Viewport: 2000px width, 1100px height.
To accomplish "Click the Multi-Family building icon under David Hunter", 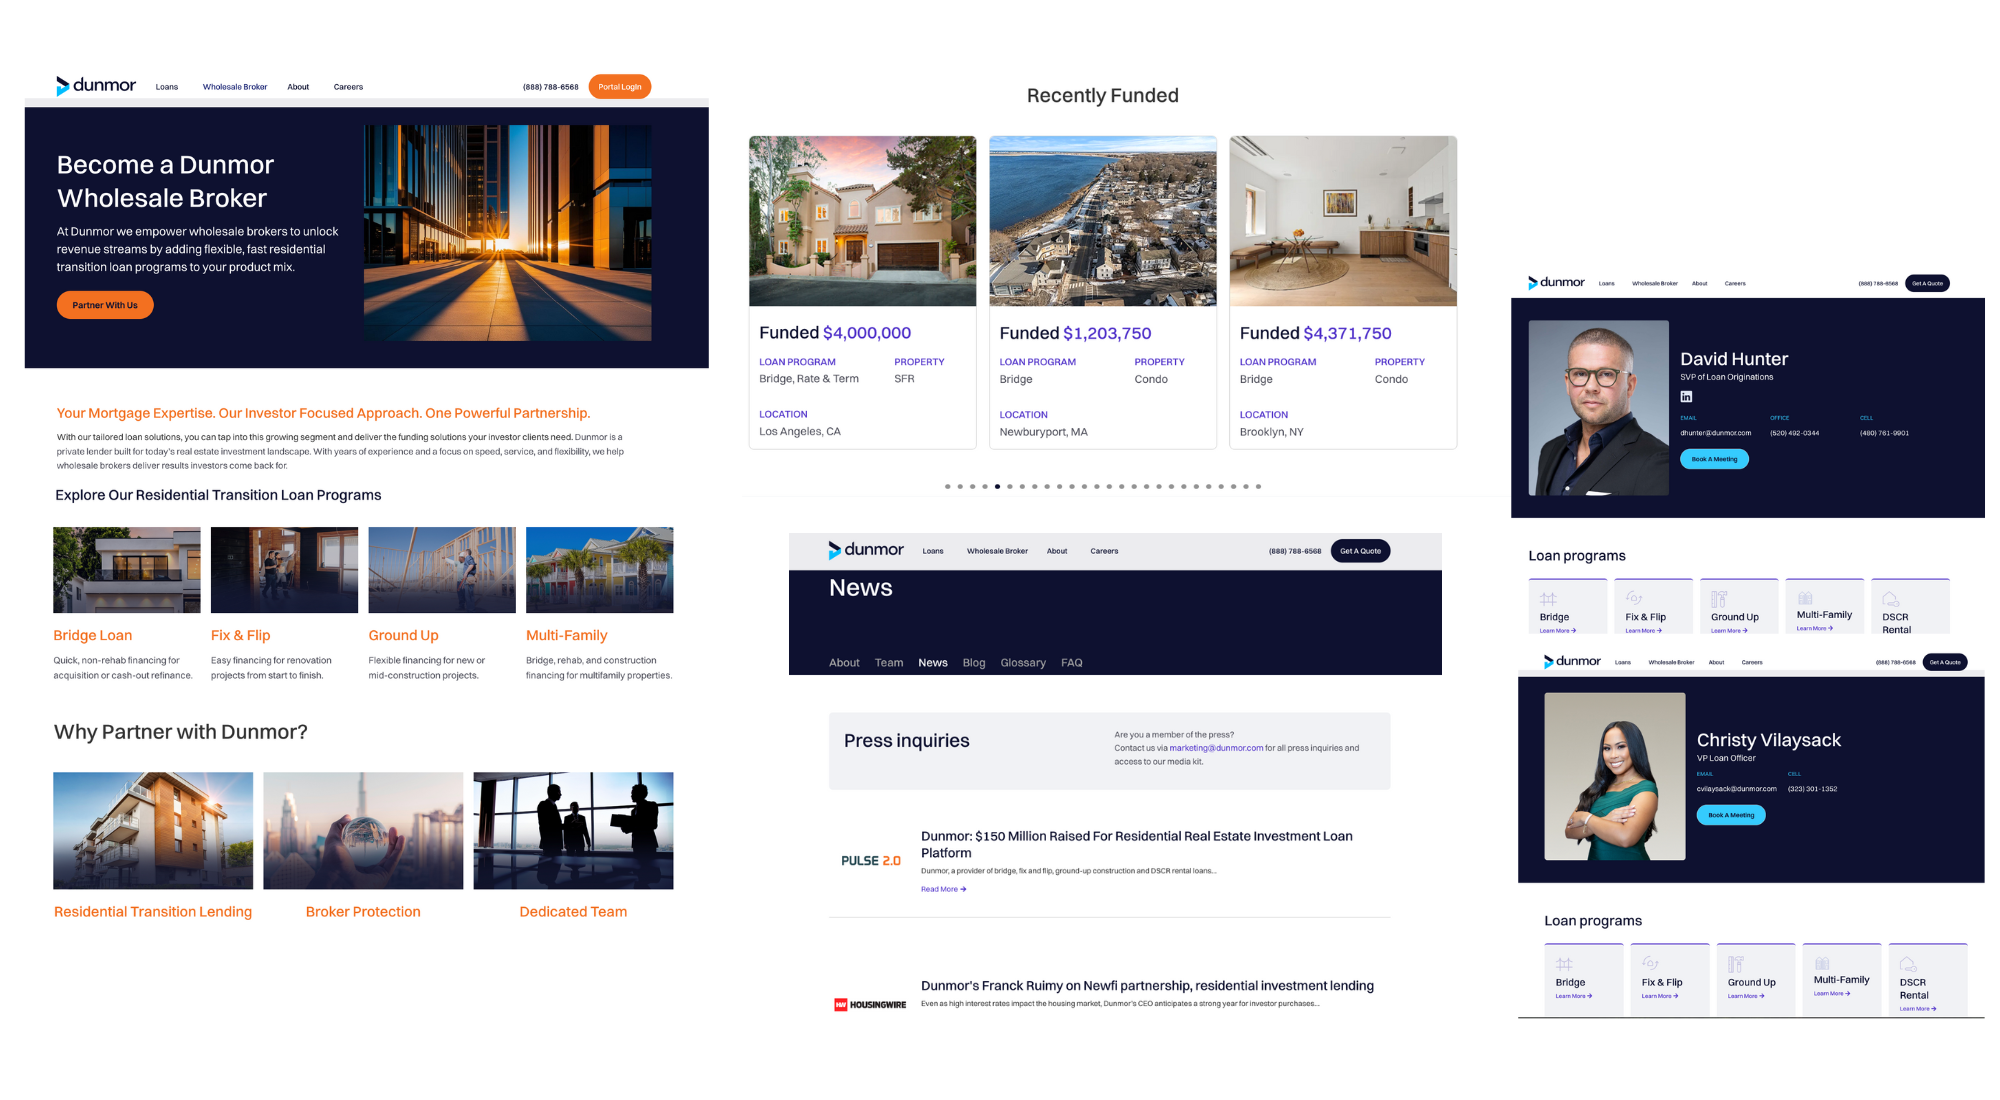I will [x=1805, y=598].
